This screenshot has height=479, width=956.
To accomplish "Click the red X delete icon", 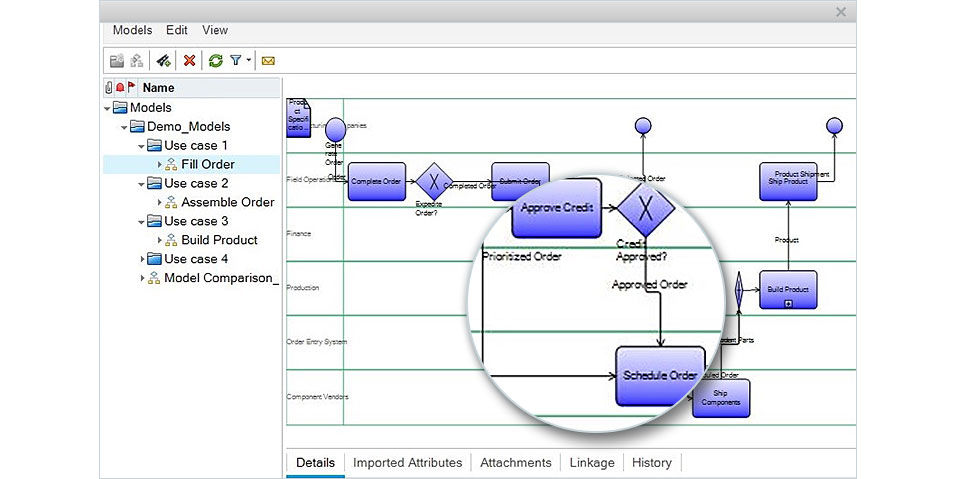I will [189, 61].
